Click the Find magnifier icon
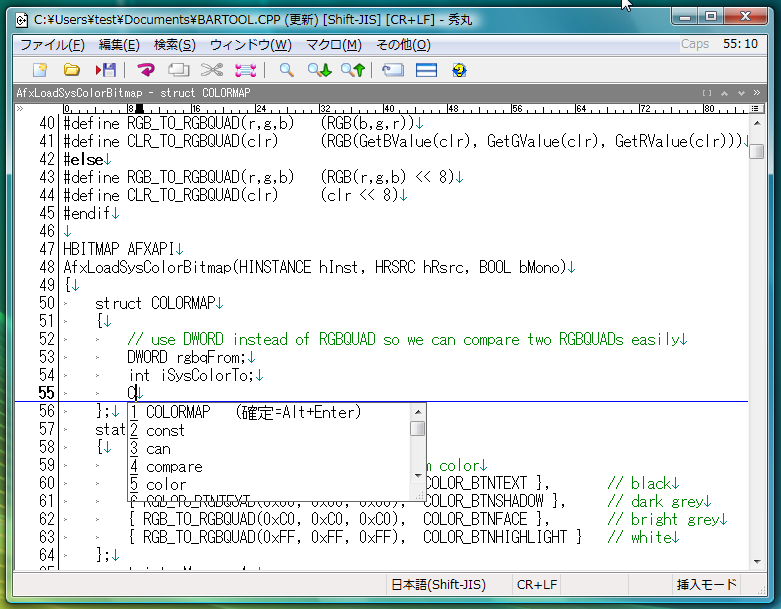 click(x=286, y=70)
